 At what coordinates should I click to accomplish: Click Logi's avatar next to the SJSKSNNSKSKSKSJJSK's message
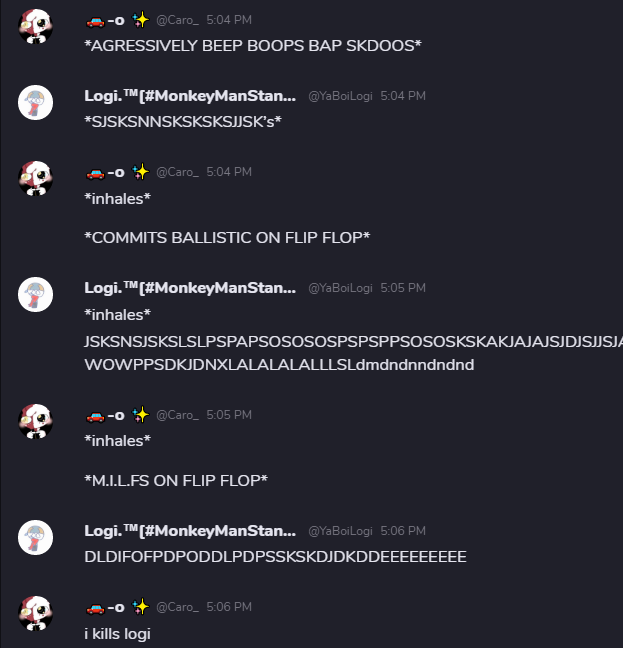click(x=36, y=102)
